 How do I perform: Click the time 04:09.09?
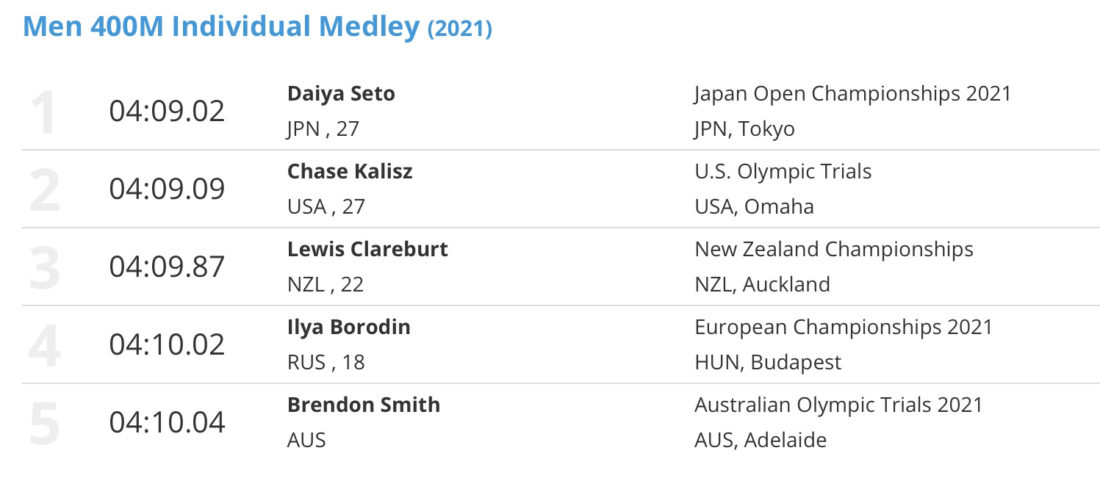click(x=167, y=190)
